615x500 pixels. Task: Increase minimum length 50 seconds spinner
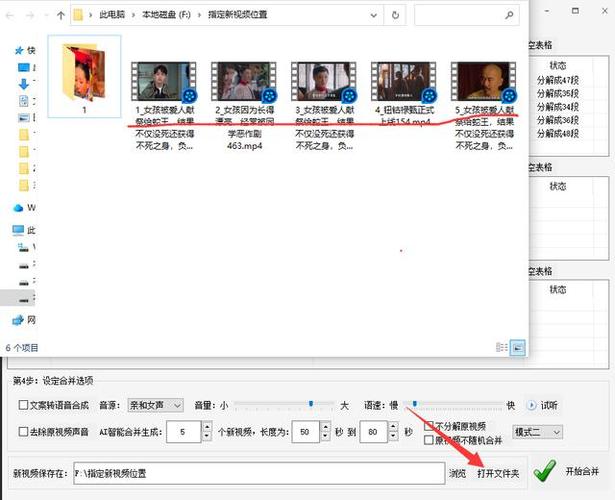pos(325,426)
